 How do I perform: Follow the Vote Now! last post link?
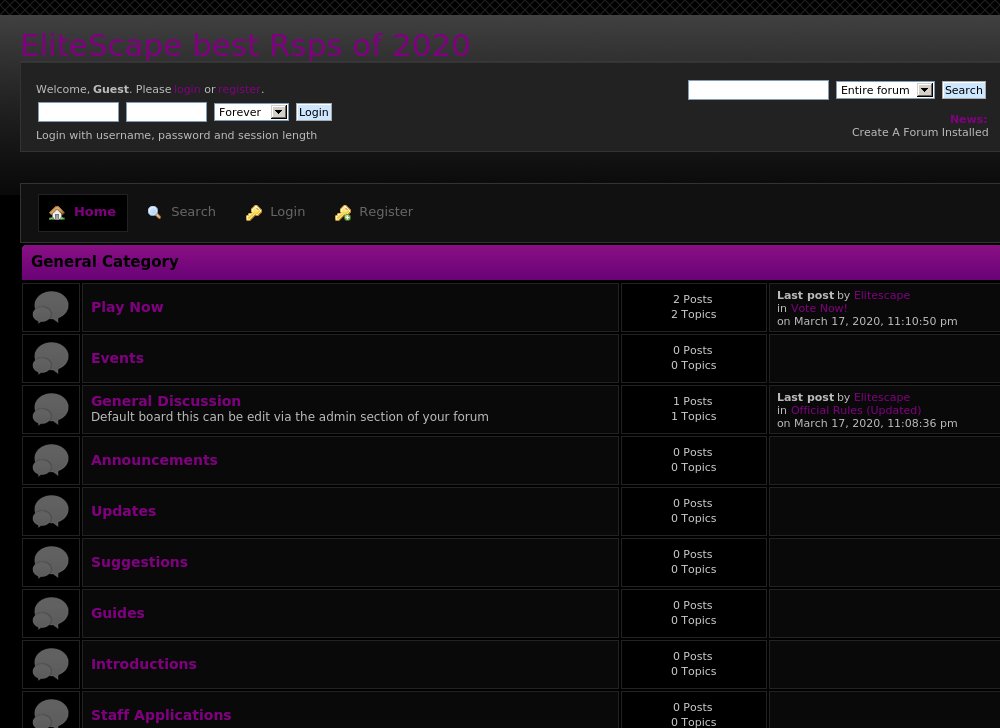[818, 308]
